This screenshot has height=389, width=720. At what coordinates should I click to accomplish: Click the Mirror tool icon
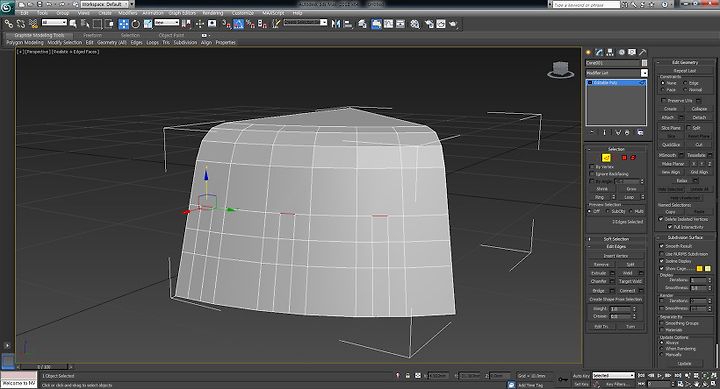click(x=336, y=24)
